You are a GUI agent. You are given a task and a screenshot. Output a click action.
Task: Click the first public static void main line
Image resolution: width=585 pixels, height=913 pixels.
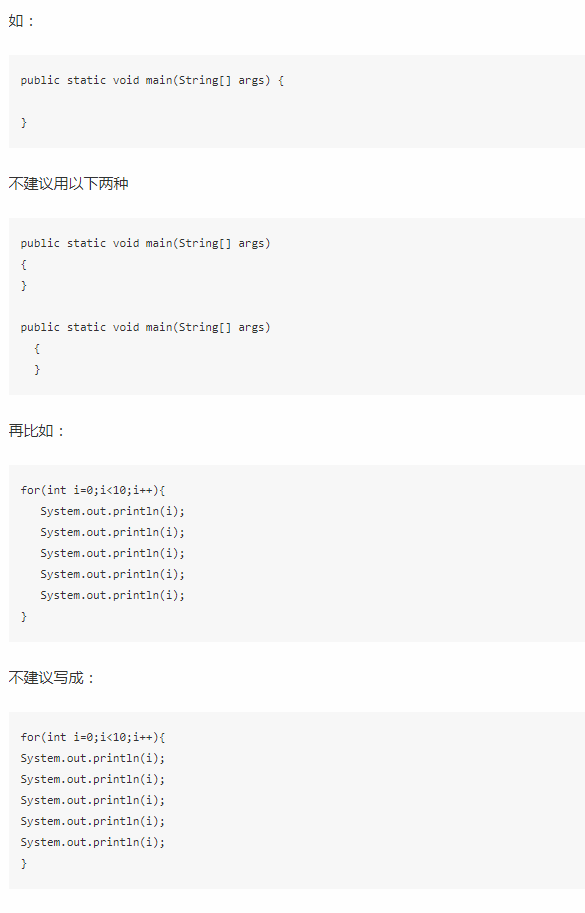tap(152, 80)
